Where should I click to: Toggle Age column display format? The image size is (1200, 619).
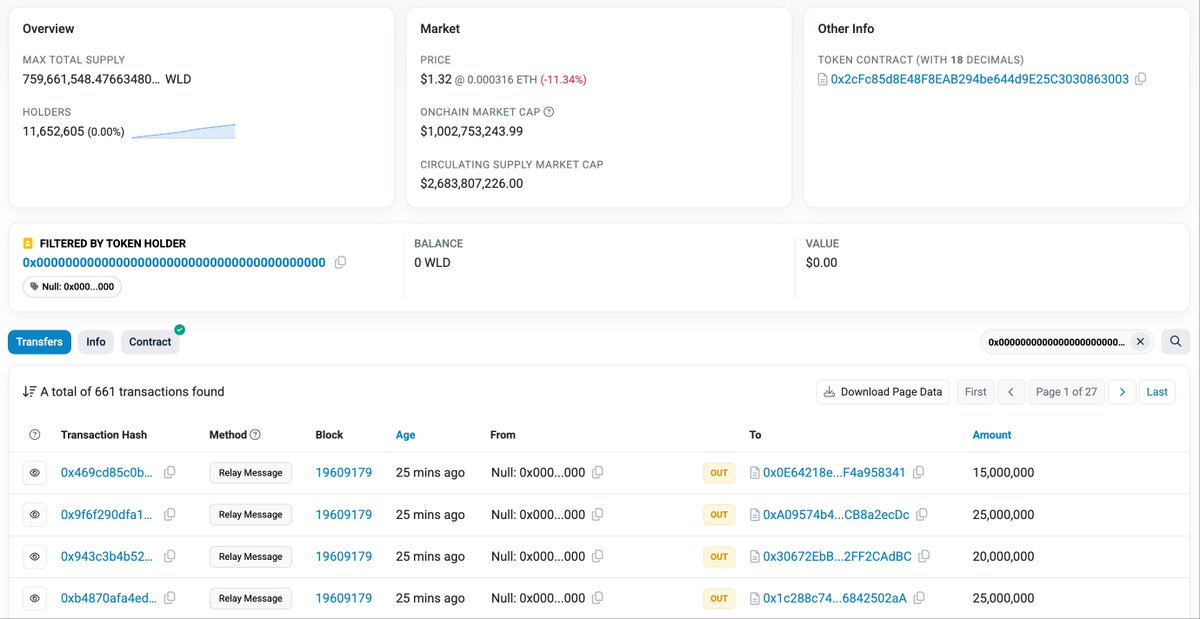tap(405, 435)
